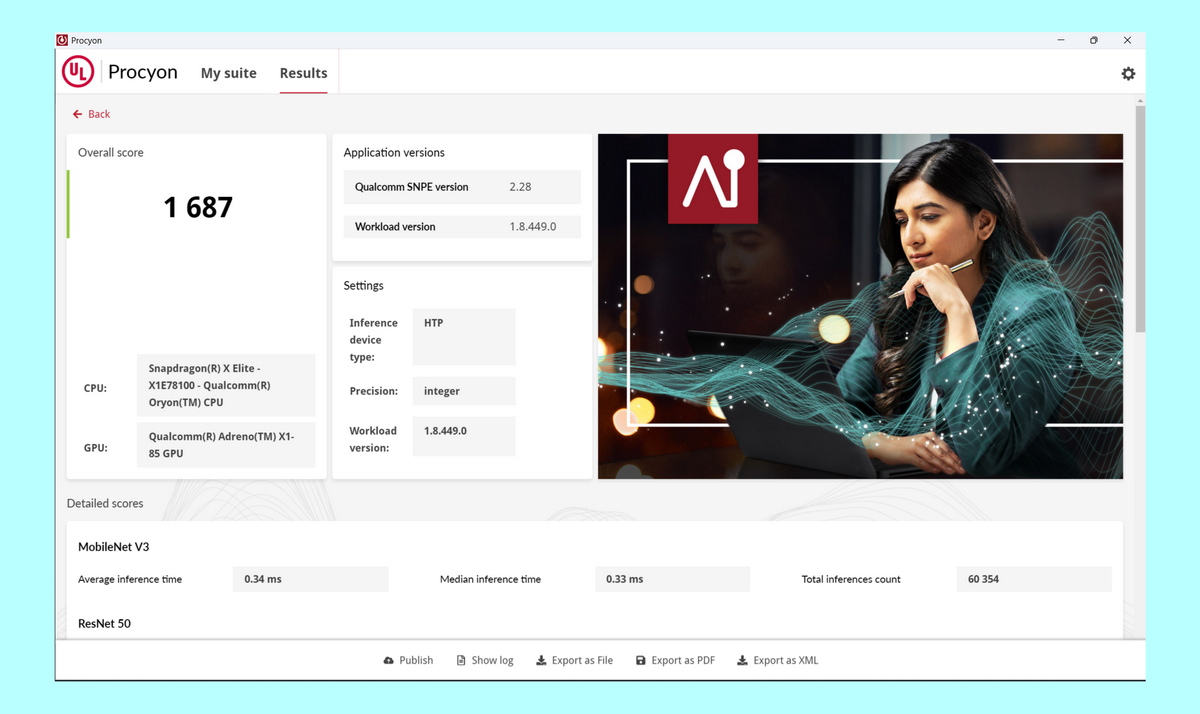The width and height of the screenshot is (1200, 714).
Task: Click the Settings heading
Action: point(363,286)
